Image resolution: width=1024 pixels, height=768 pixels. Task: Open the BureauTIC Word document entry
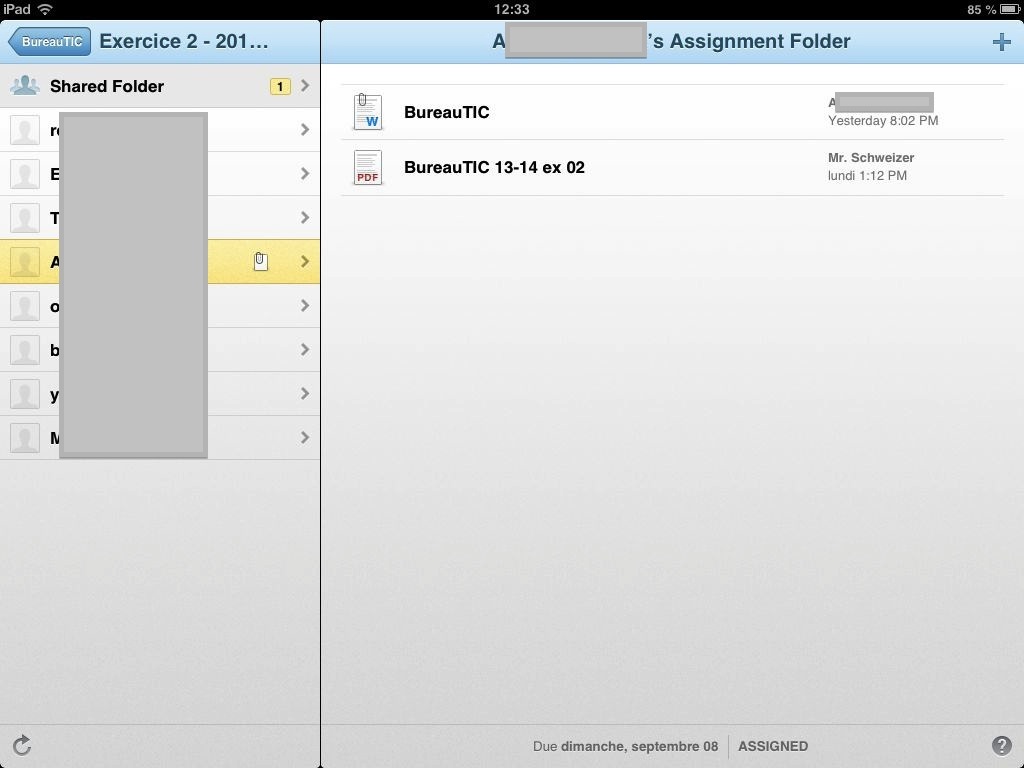pyautogui.click(x=447, y=112)
